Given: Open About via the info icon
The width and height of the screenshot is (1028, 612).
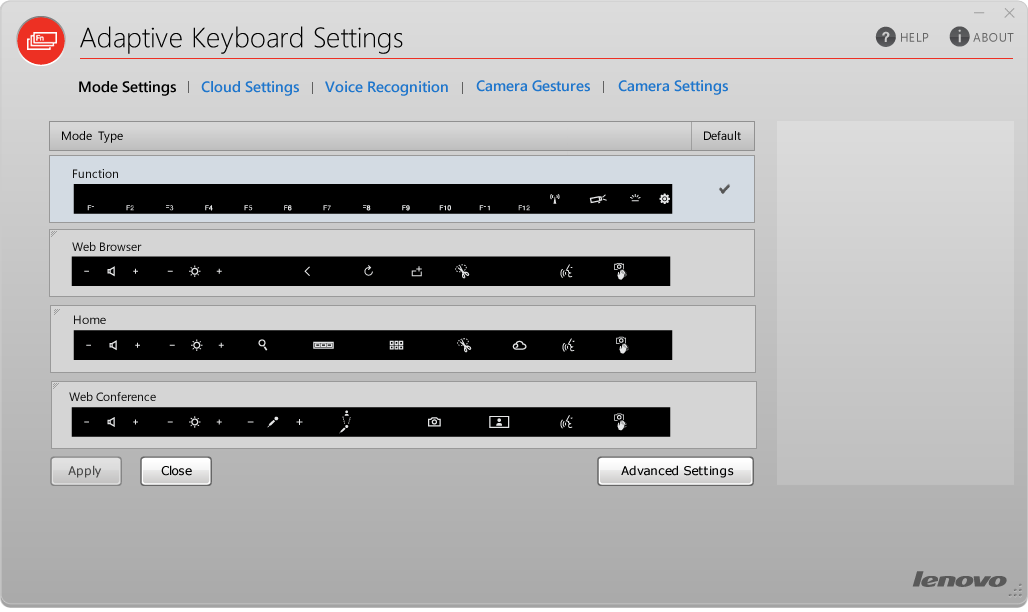Looking at the screenshot, I should tap(959, 37).
